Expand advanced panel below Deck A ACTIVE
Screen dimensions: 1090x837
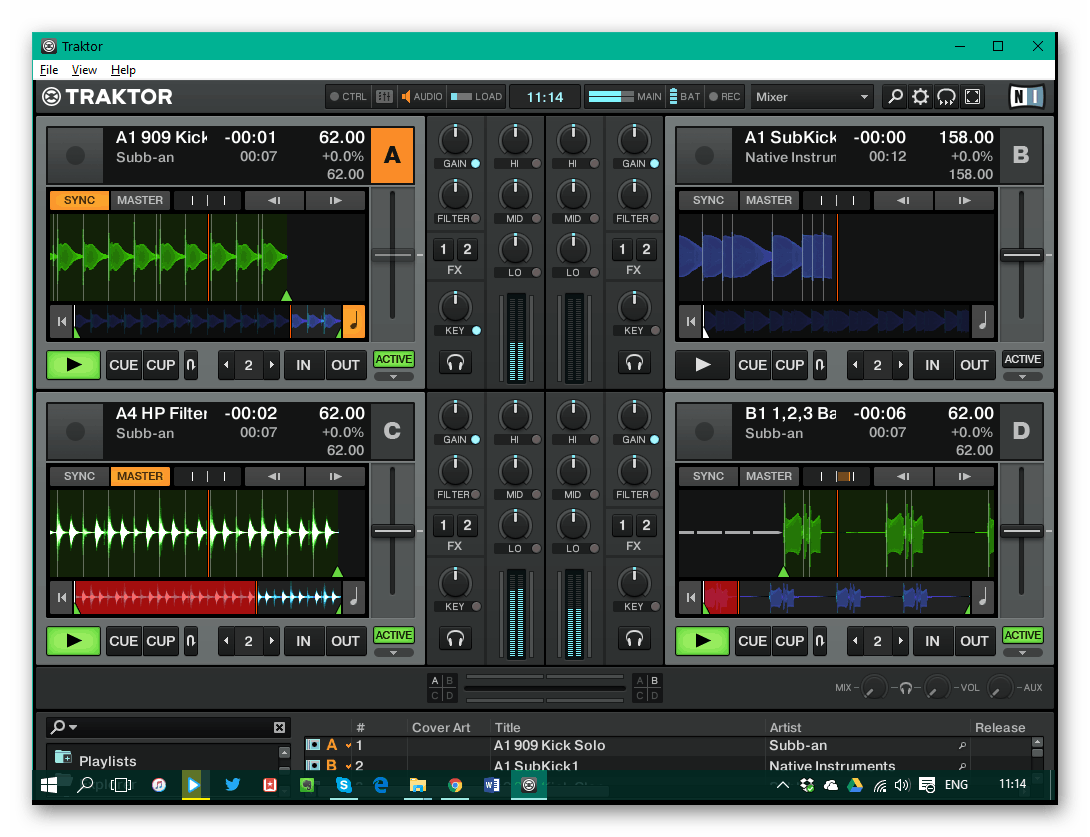394,377
